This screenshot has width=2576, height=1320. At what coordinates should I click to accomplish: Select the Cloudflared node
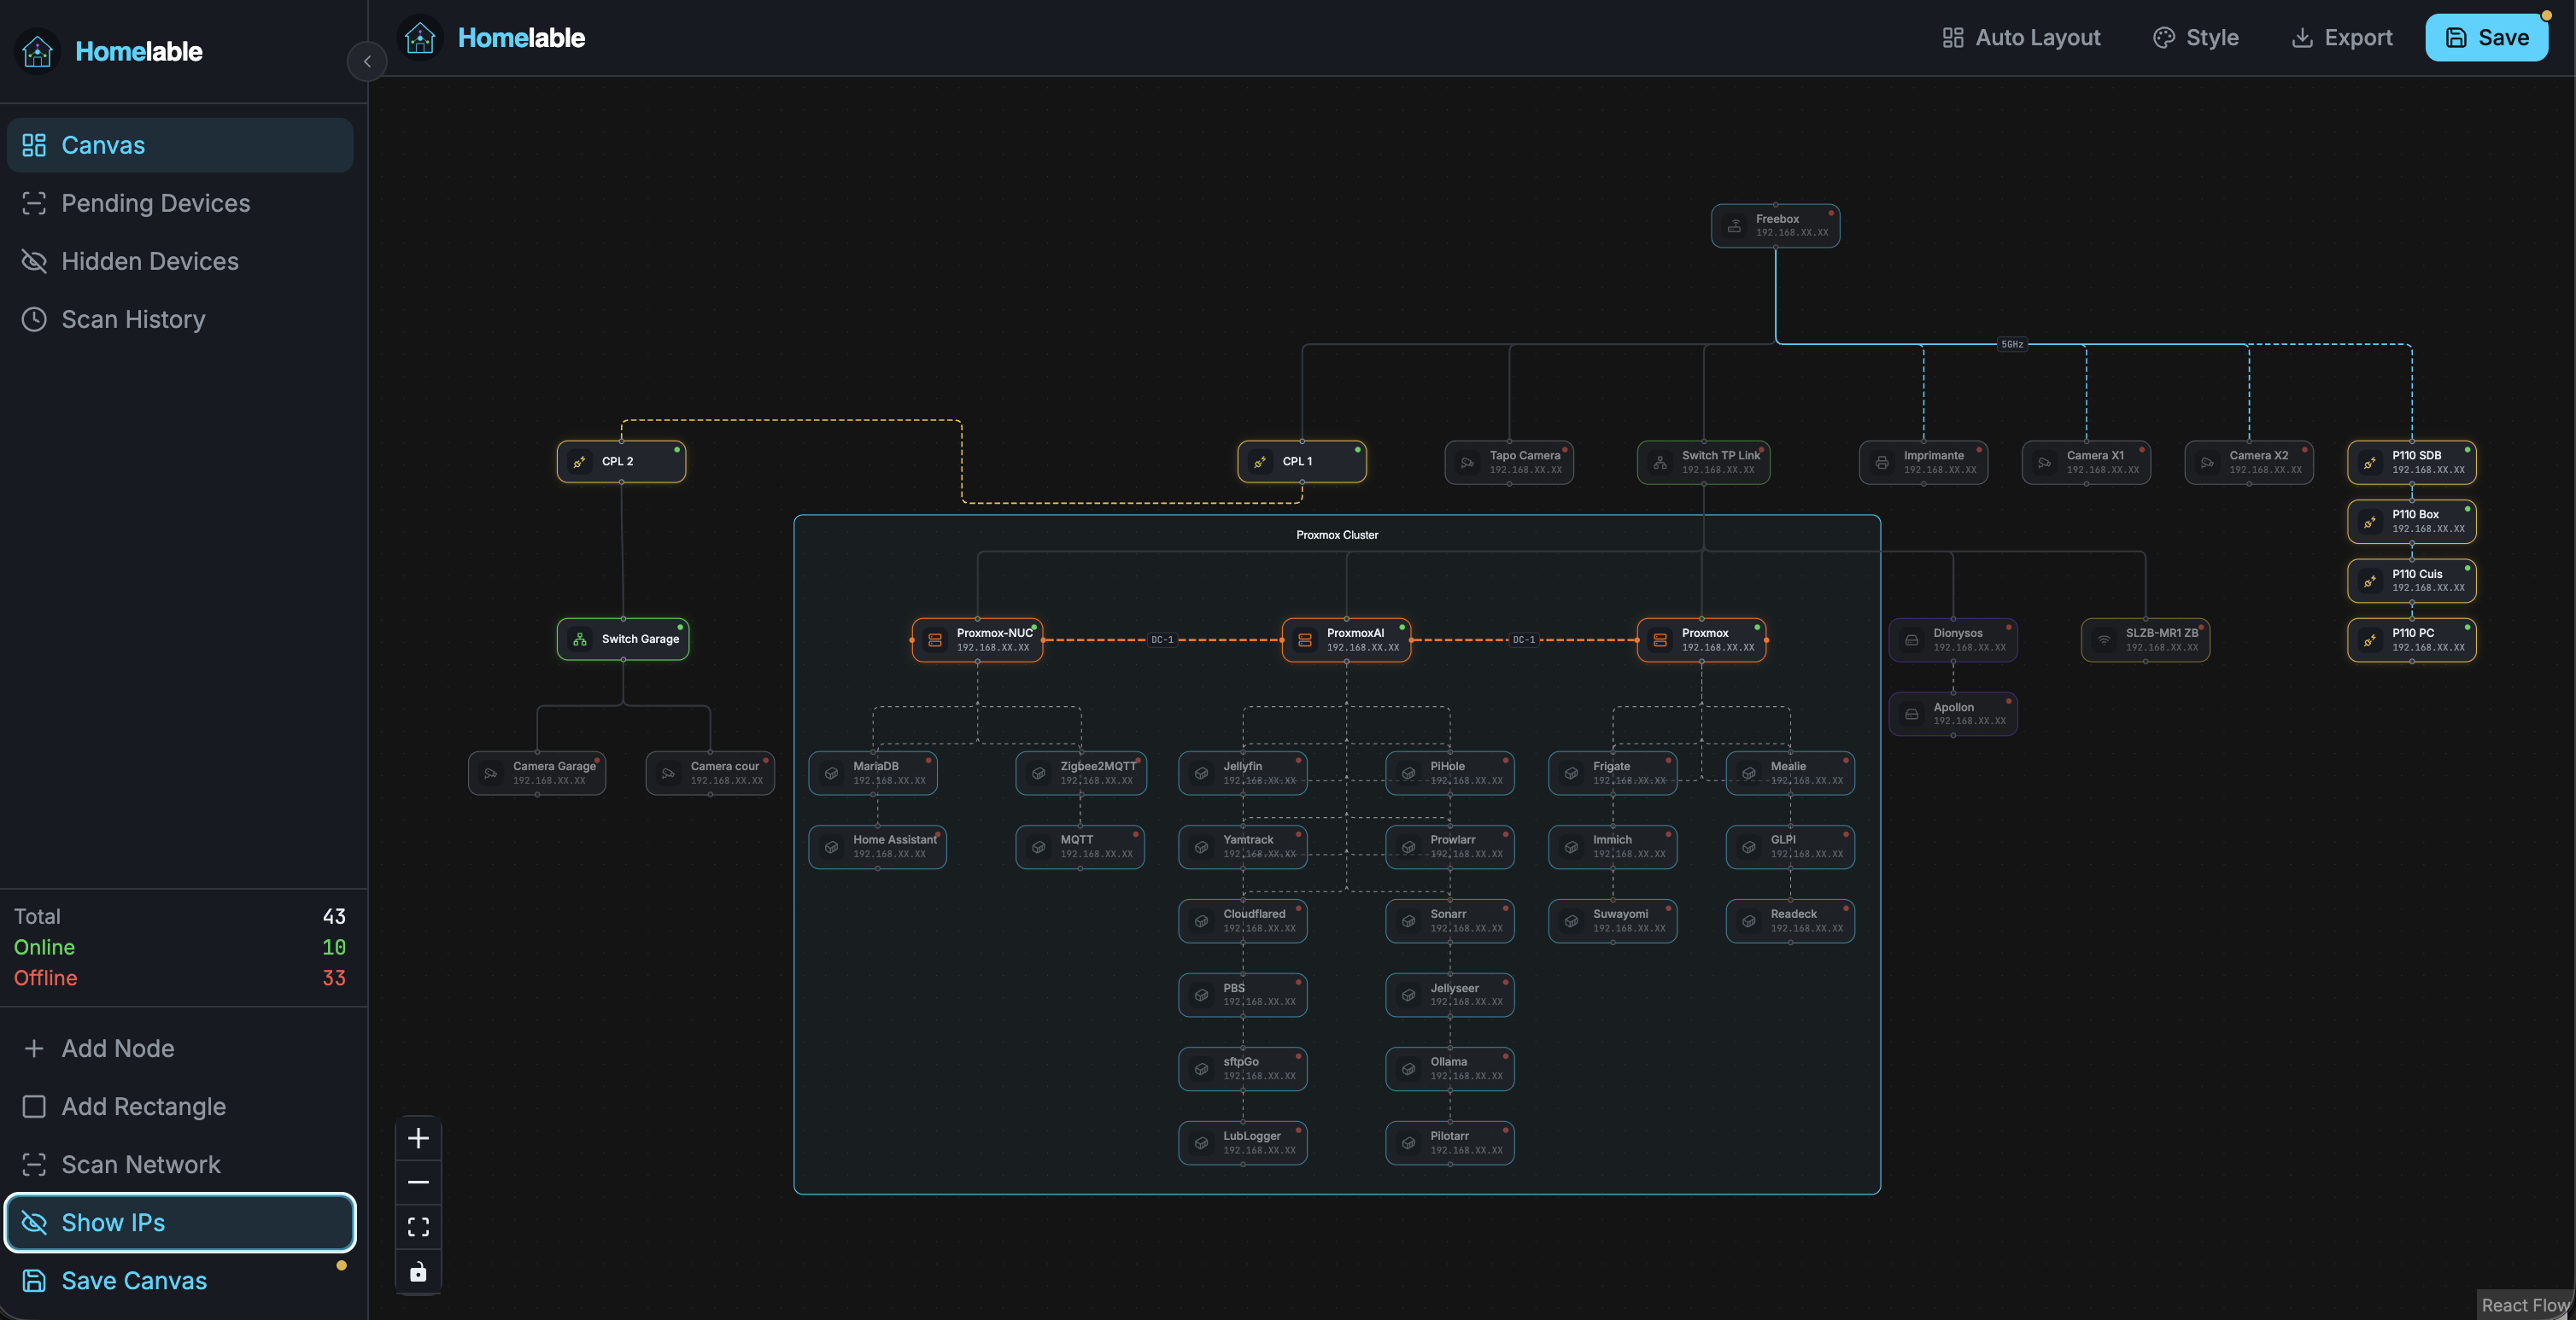1243,921
